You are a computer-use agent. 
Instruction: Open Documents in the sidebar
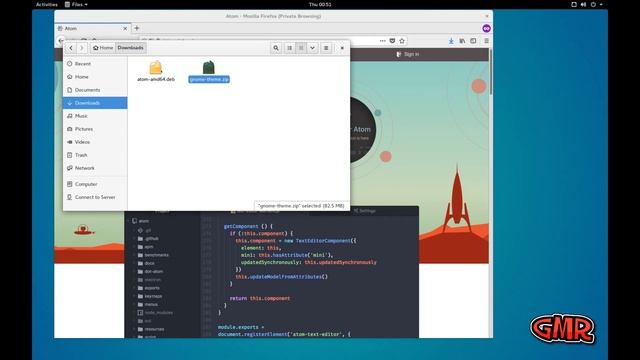(x=95, y=90)
